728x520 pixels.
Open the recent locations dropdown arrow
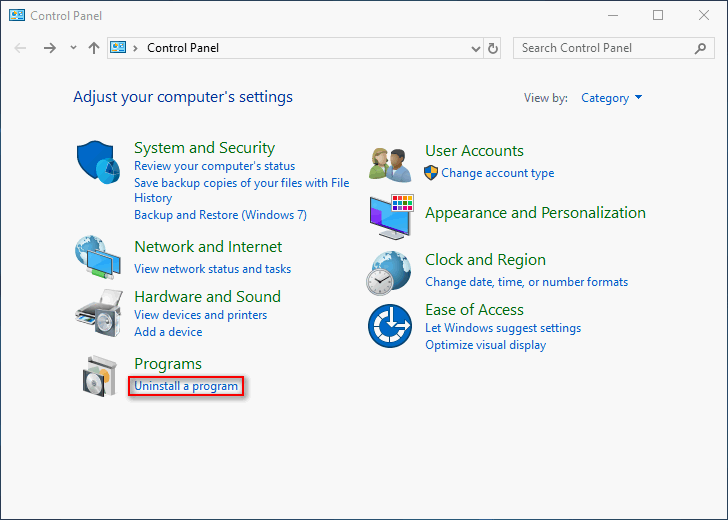[73, 47]
